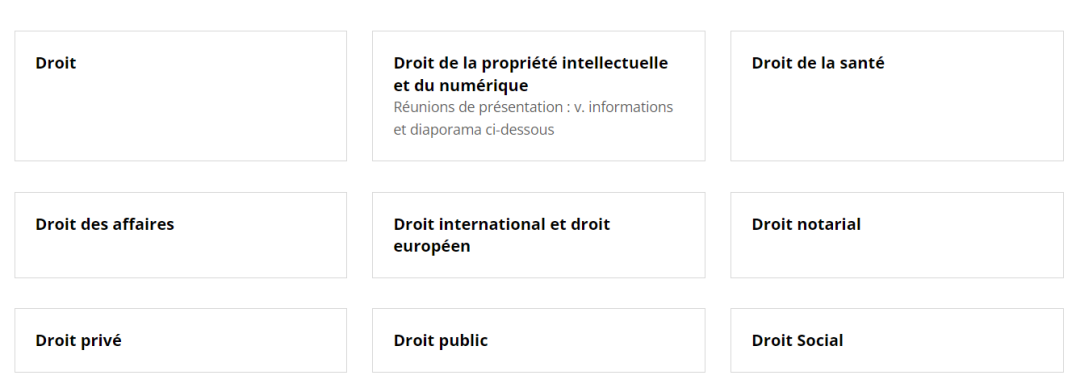The image size is (1080, 392).
Task: Click the 'Droit privé' title label
Action: coord(79,340)
